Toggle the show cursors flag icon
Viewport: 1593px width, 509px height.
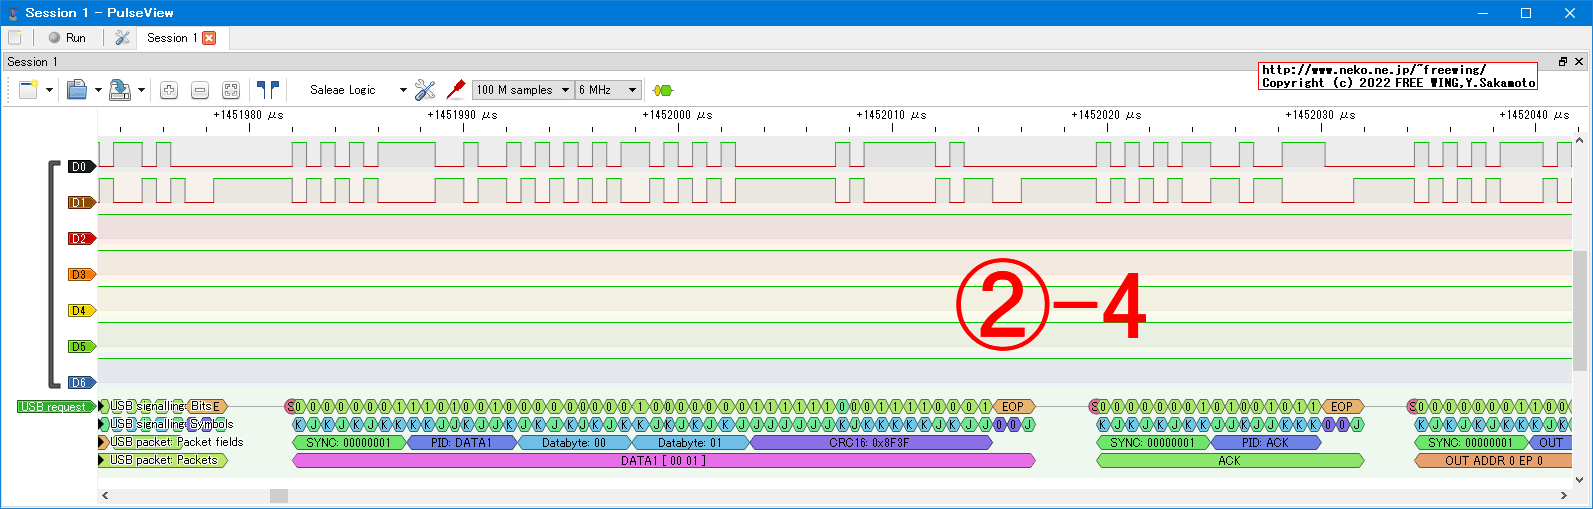click(x=267, y=90)
